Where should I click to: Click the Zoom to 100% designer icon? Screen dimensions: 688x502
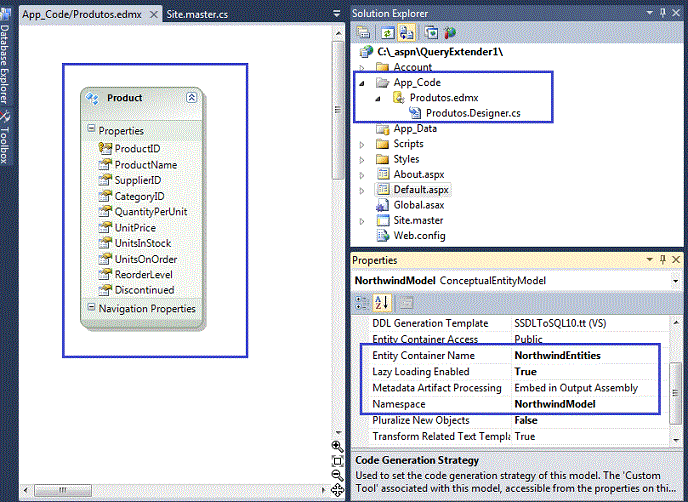[337, 461]
